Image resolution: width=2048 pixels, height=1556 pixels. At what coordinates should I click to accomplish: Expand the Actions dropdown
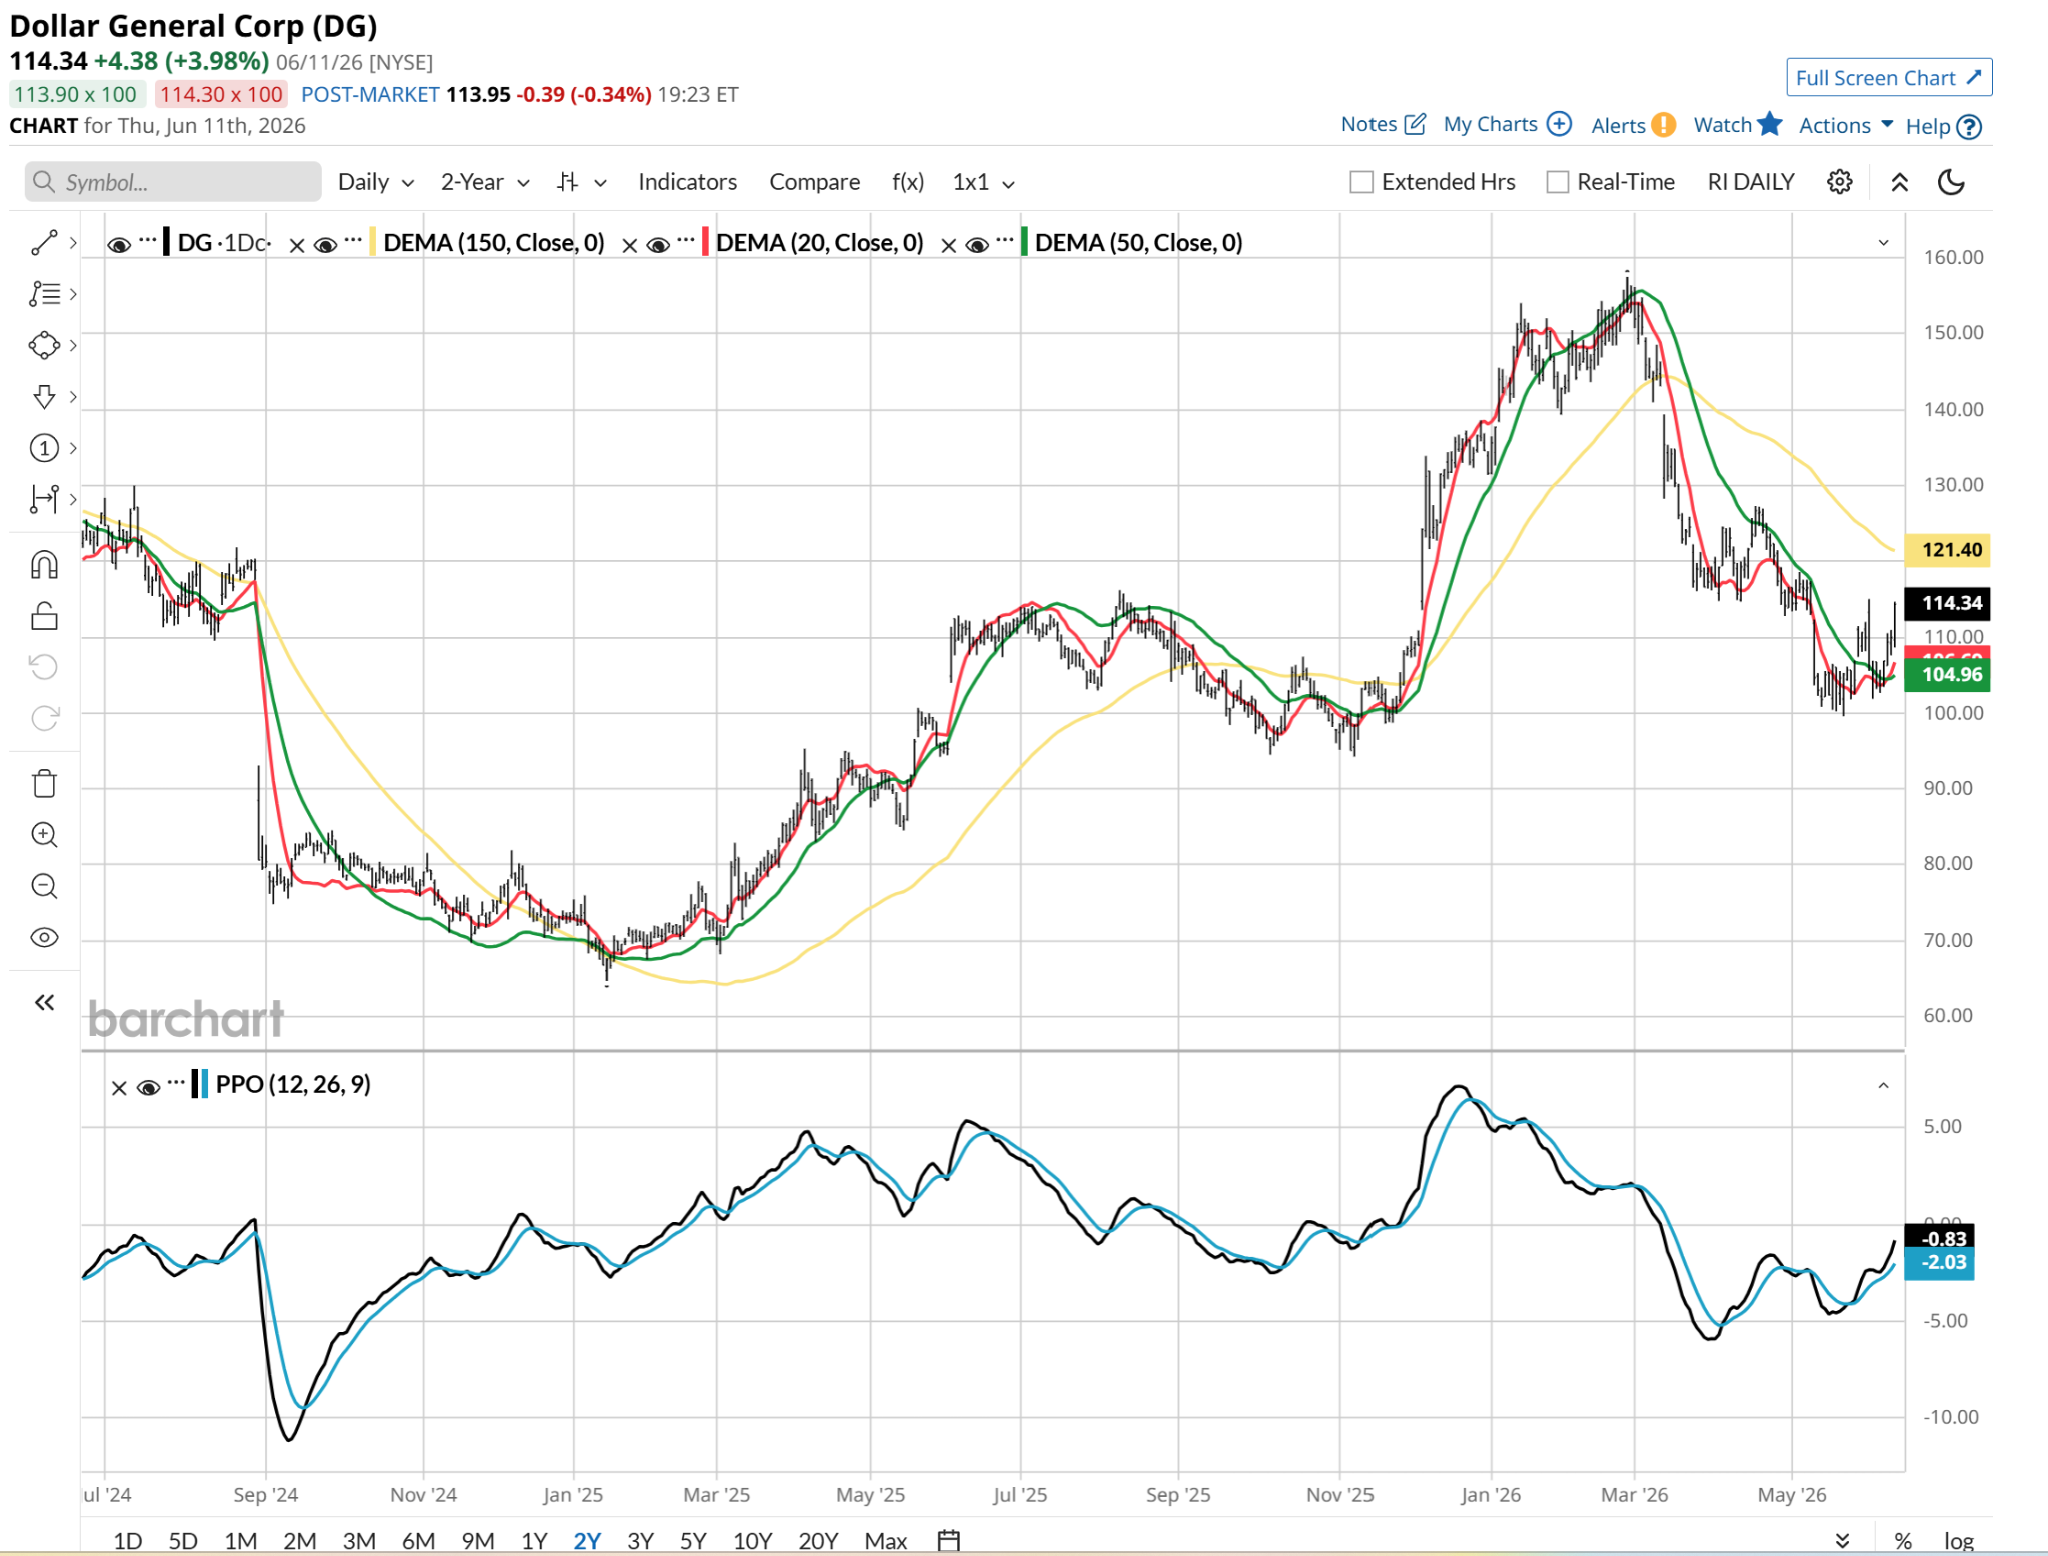pyautogui.click(x=1846, y=125)
